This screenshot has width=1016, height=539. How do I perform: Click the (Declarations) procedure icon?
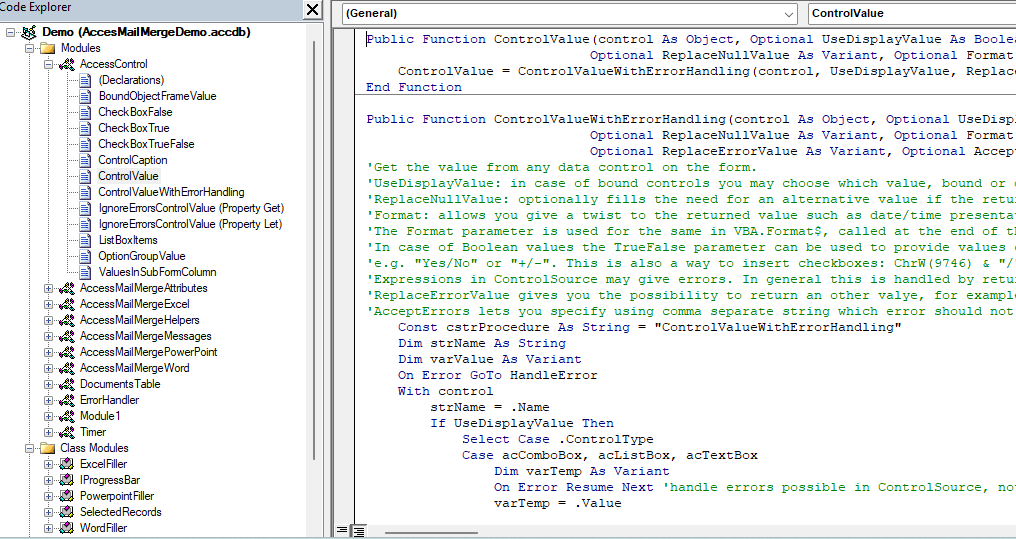[86, 80]
